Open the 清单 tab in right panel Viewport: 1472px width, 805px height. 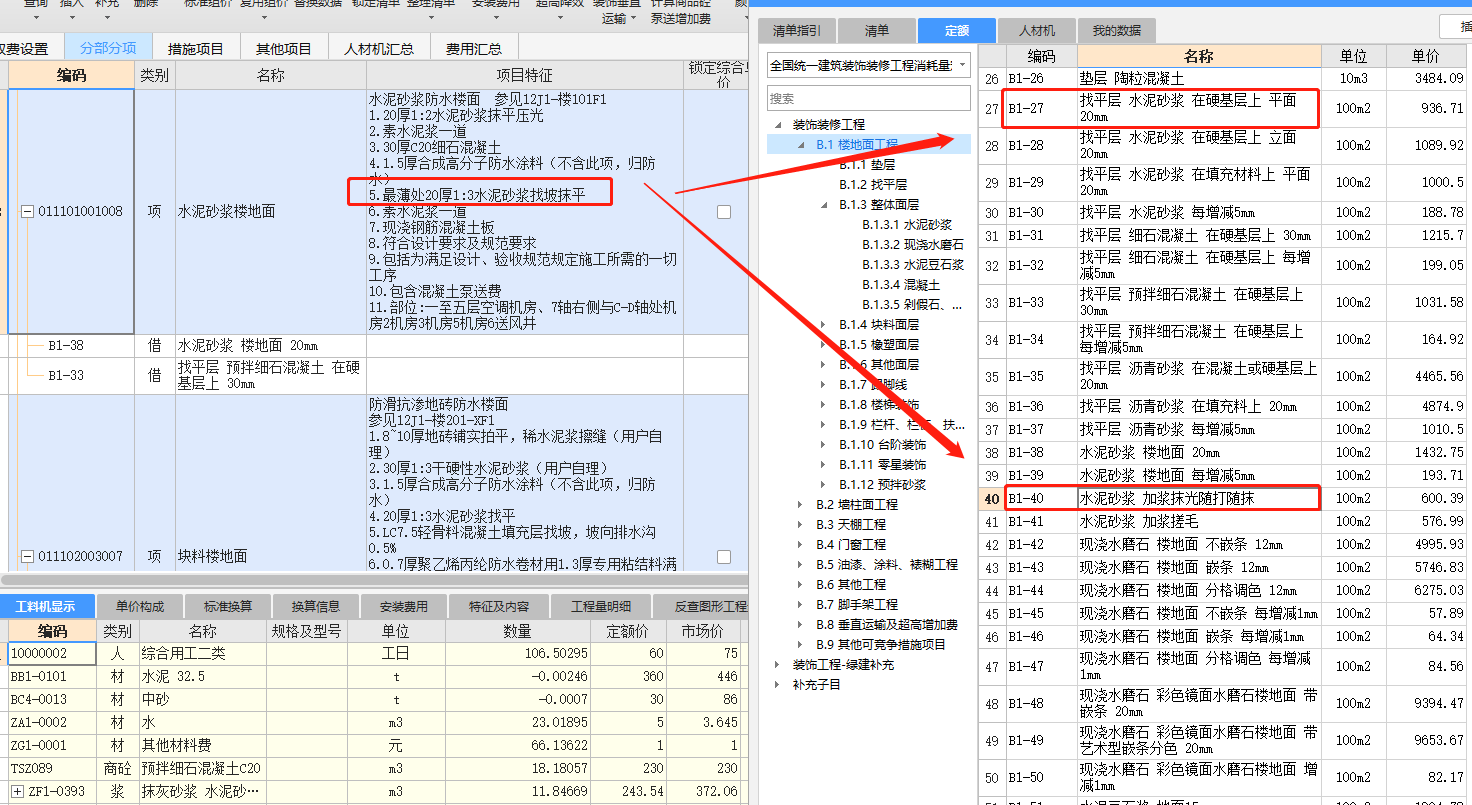point(876,31)
